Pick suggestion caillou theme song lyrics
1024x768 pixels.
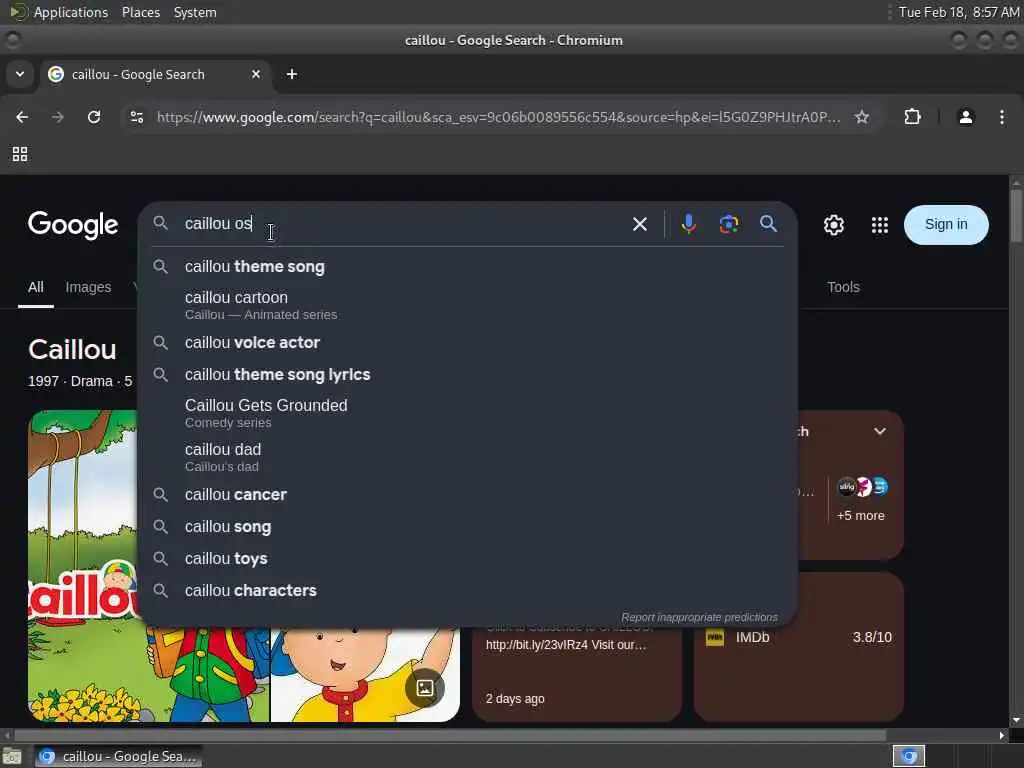tap(468, 374)
